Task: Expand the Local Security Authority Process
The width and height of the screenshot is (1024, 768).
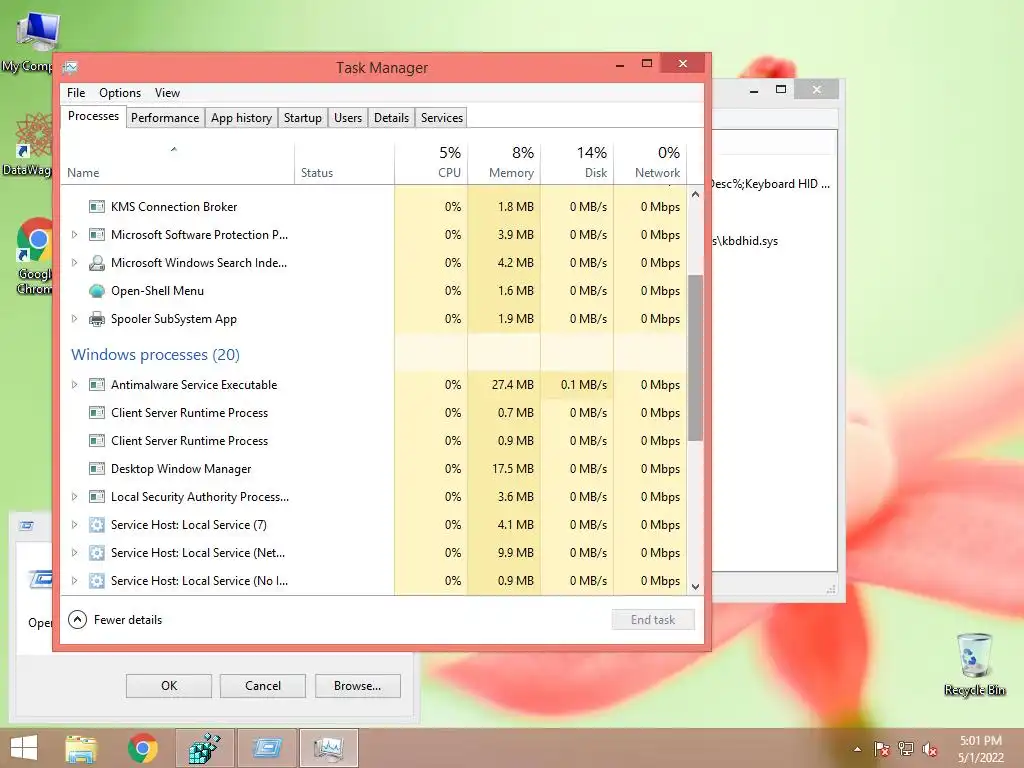Action: click(74, 497)
